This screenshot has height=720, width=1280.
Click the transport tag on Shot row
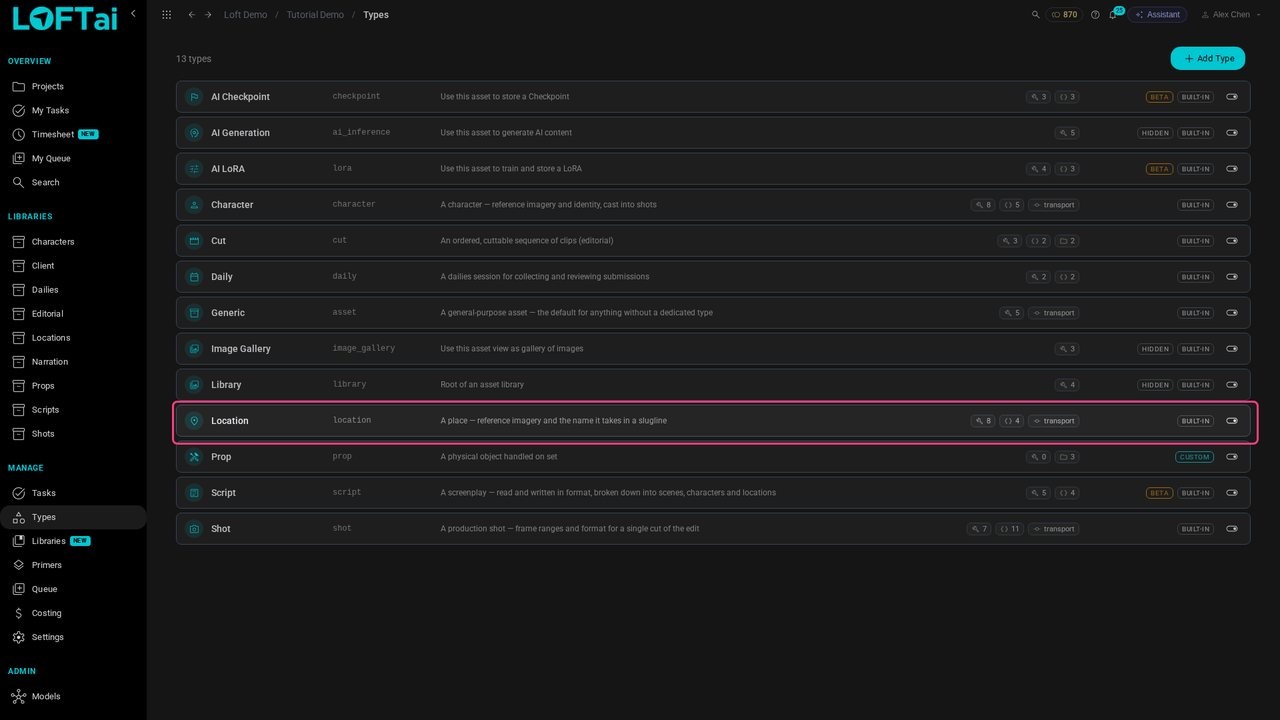pos(1053,529)
